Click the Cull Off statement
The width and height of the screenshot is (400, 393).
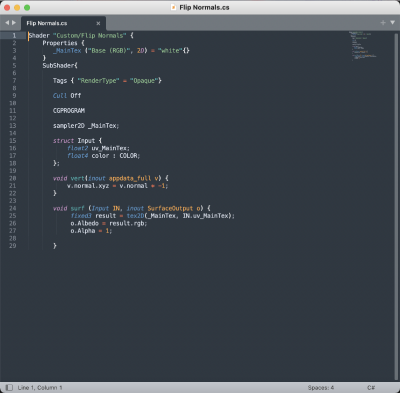click(67, 96)
